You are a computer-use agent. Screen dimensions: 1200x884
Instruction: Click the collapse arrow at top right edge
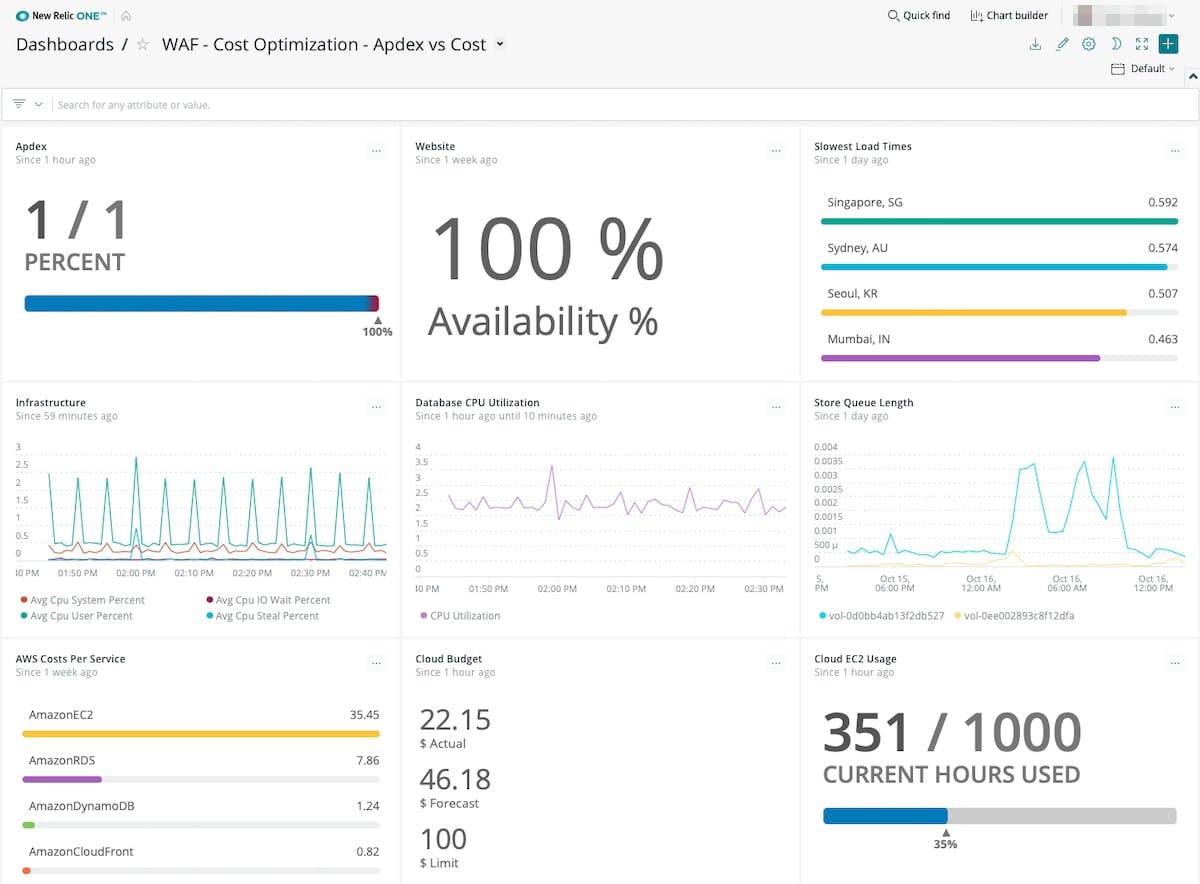click(1192, 75)
